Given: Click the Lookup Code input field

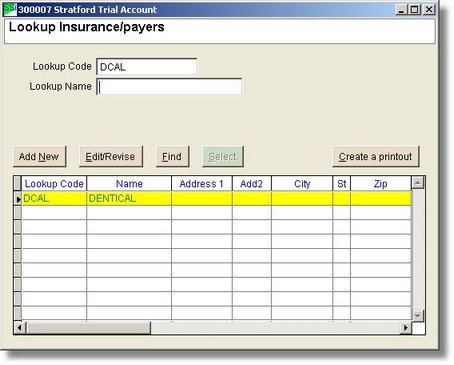Looking at the screenshot, I should [x=147, y=67].
